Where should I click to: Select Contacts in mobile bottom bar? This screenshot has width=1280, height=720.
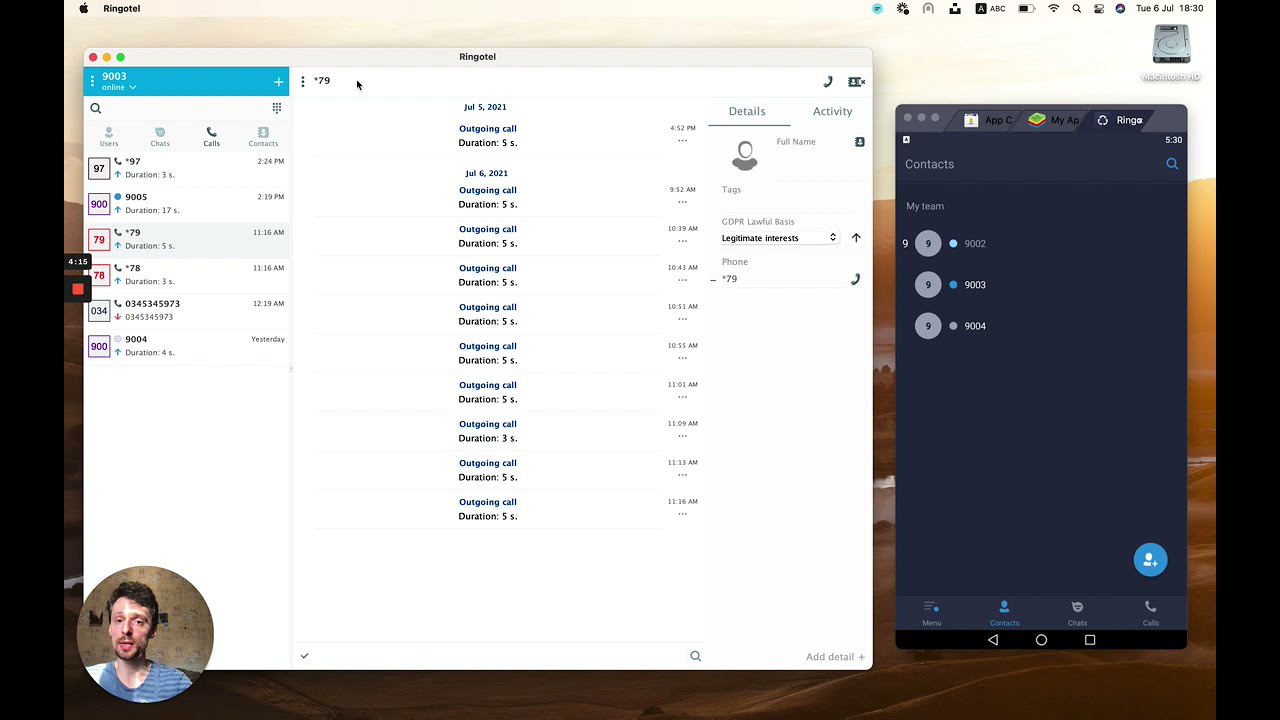click(1004, 613)
